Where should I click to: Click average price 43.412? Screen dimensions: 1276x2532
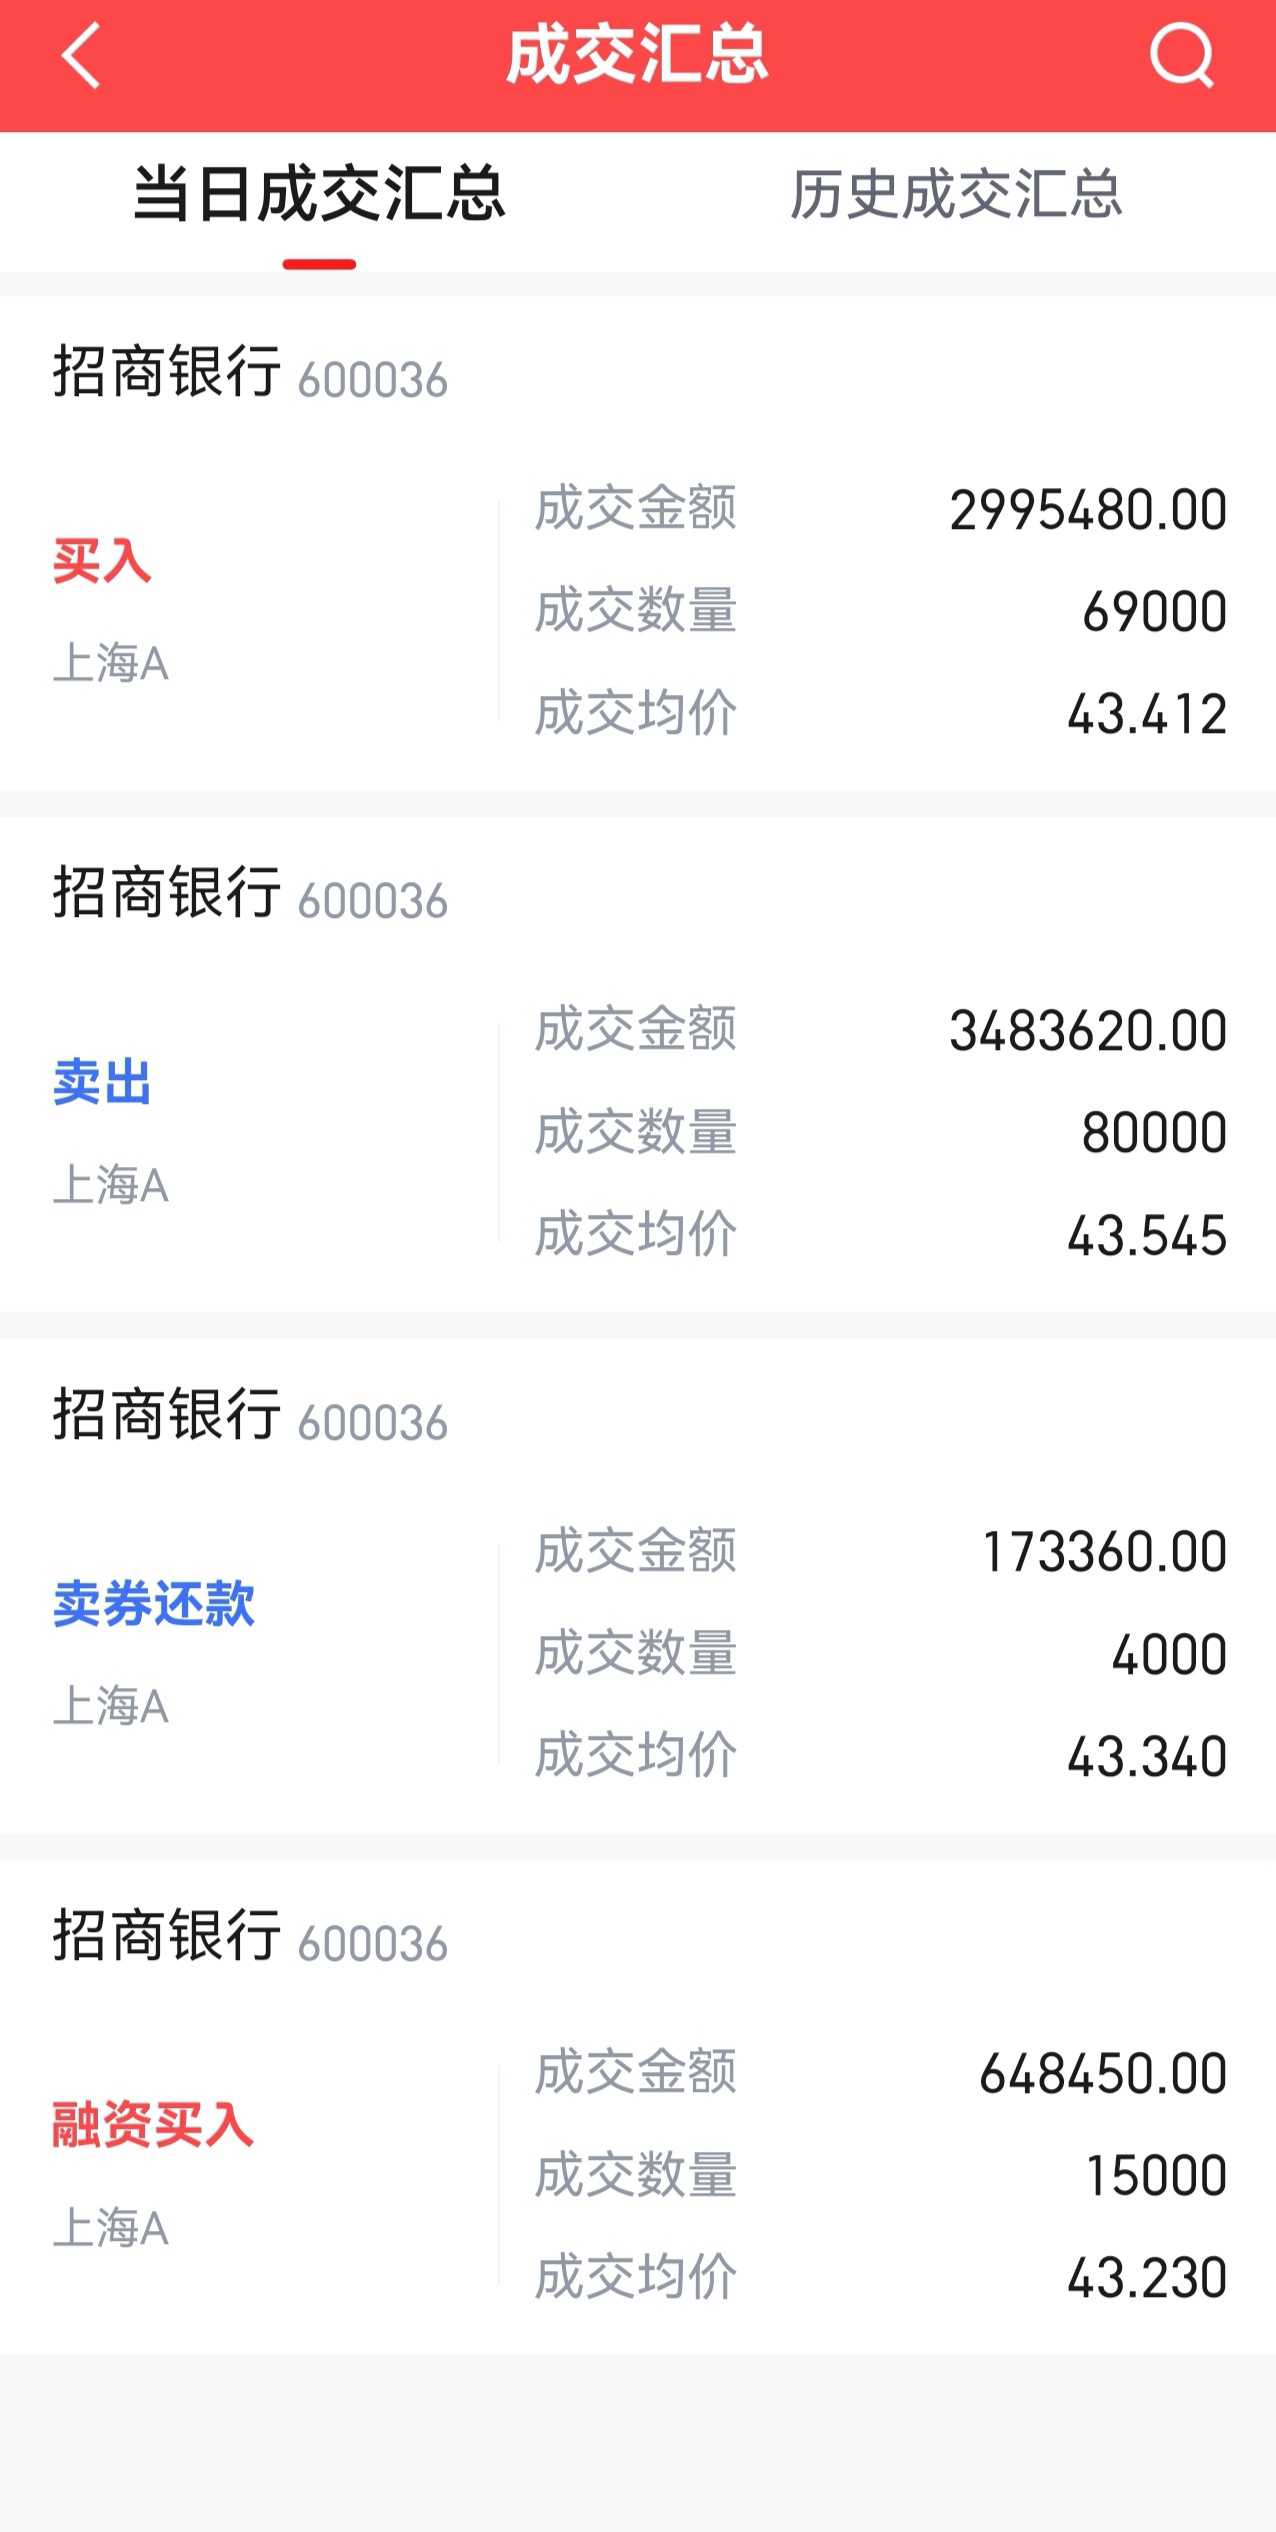click(x=1147, y=714)
